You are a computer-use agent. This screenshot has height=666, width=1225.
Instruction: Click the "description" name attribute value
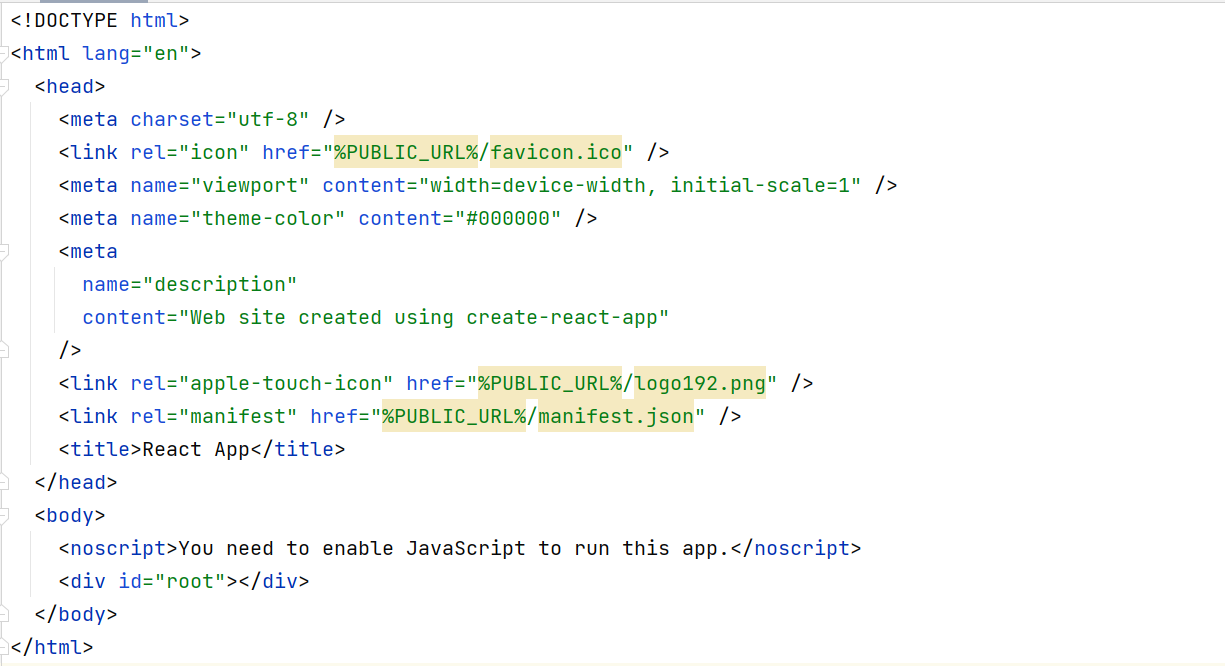[x=219, y=284]
